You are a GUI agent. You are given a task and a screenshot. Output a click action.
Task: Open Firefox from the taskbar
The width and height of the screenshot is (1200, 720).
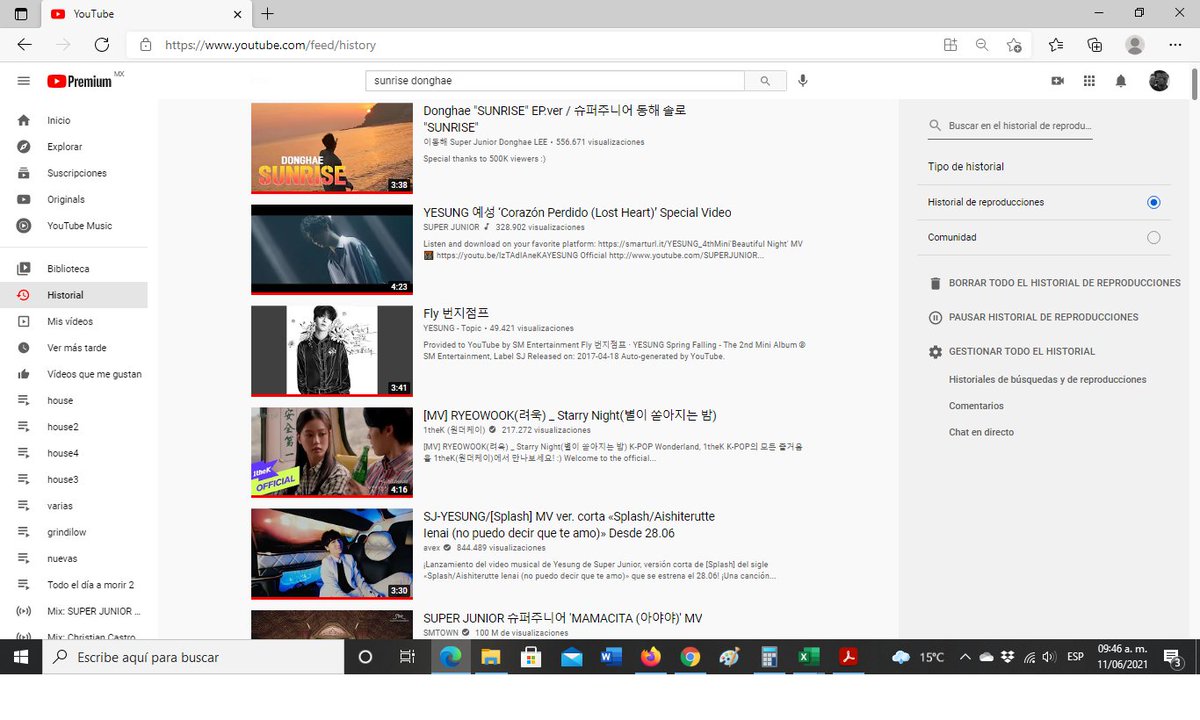point(650,657)
